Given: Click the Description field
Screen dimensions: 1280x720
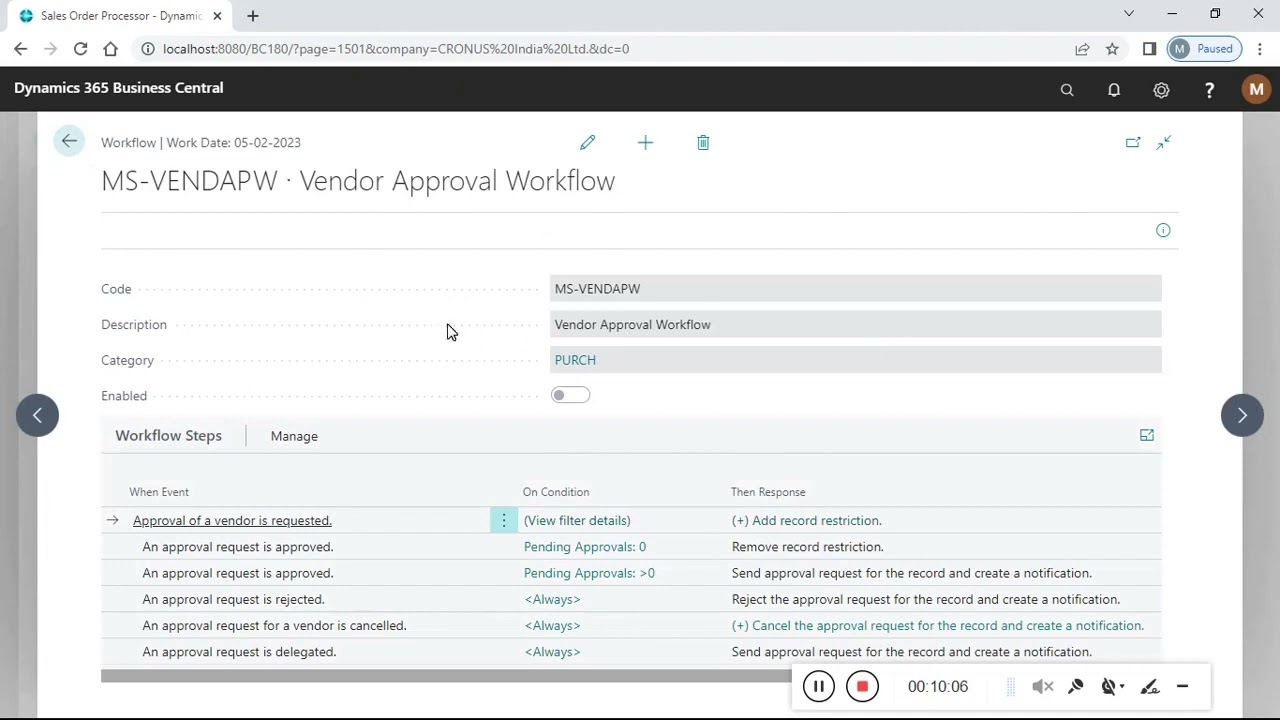Looking at the screenshot, I should [x=855, y=325].
